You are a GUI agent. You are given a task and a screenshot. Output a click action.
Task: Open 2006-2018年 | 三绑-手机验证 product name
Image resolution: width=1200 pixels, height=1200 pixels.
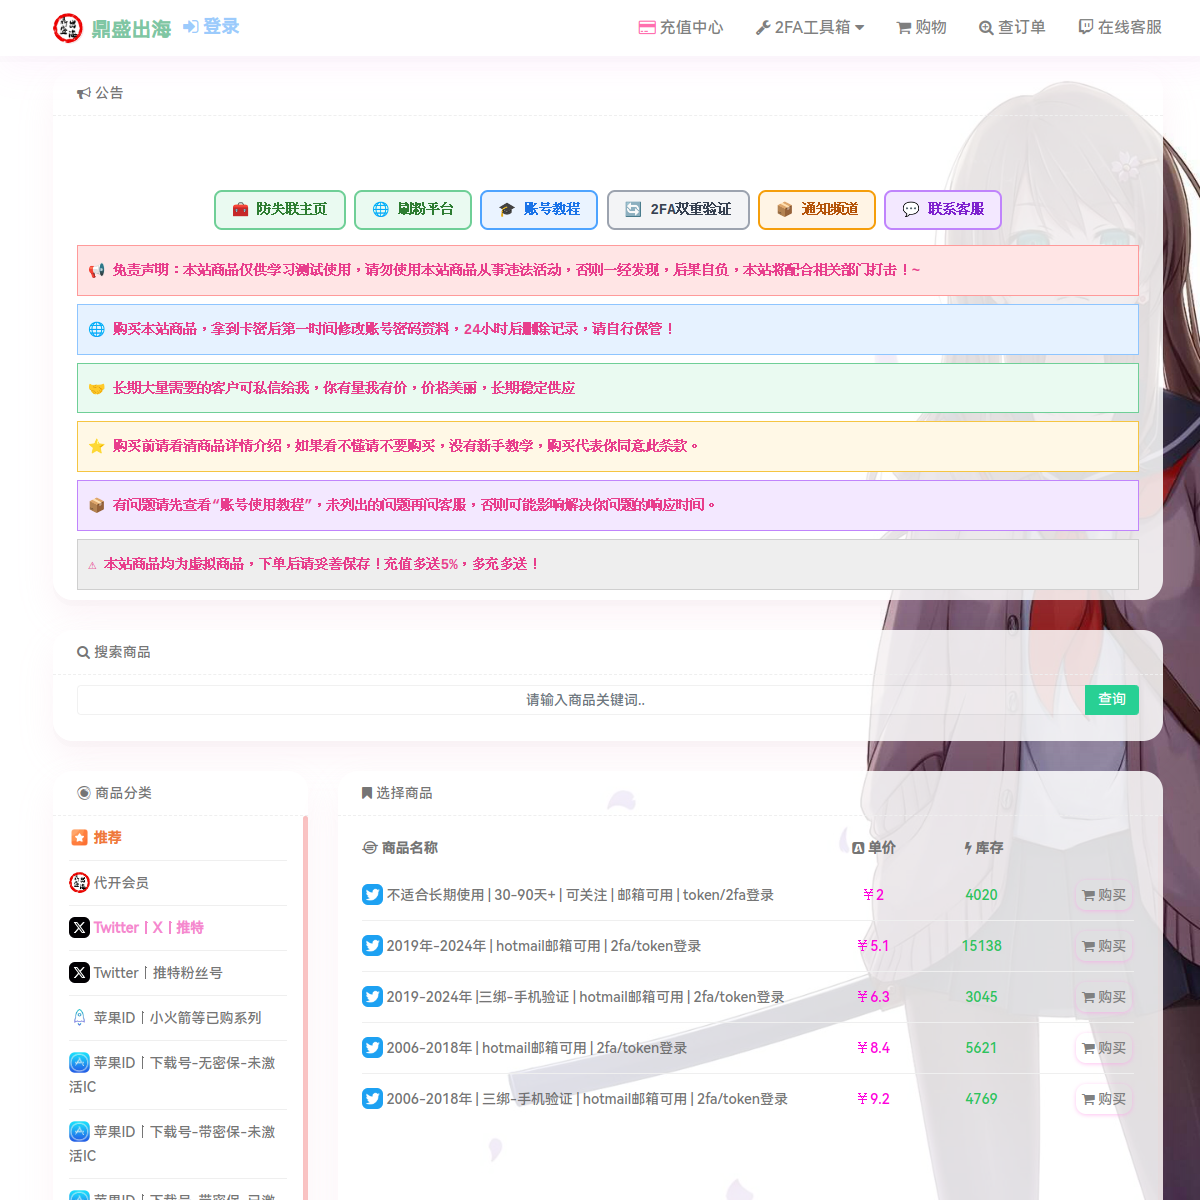tap(587, 1099)
